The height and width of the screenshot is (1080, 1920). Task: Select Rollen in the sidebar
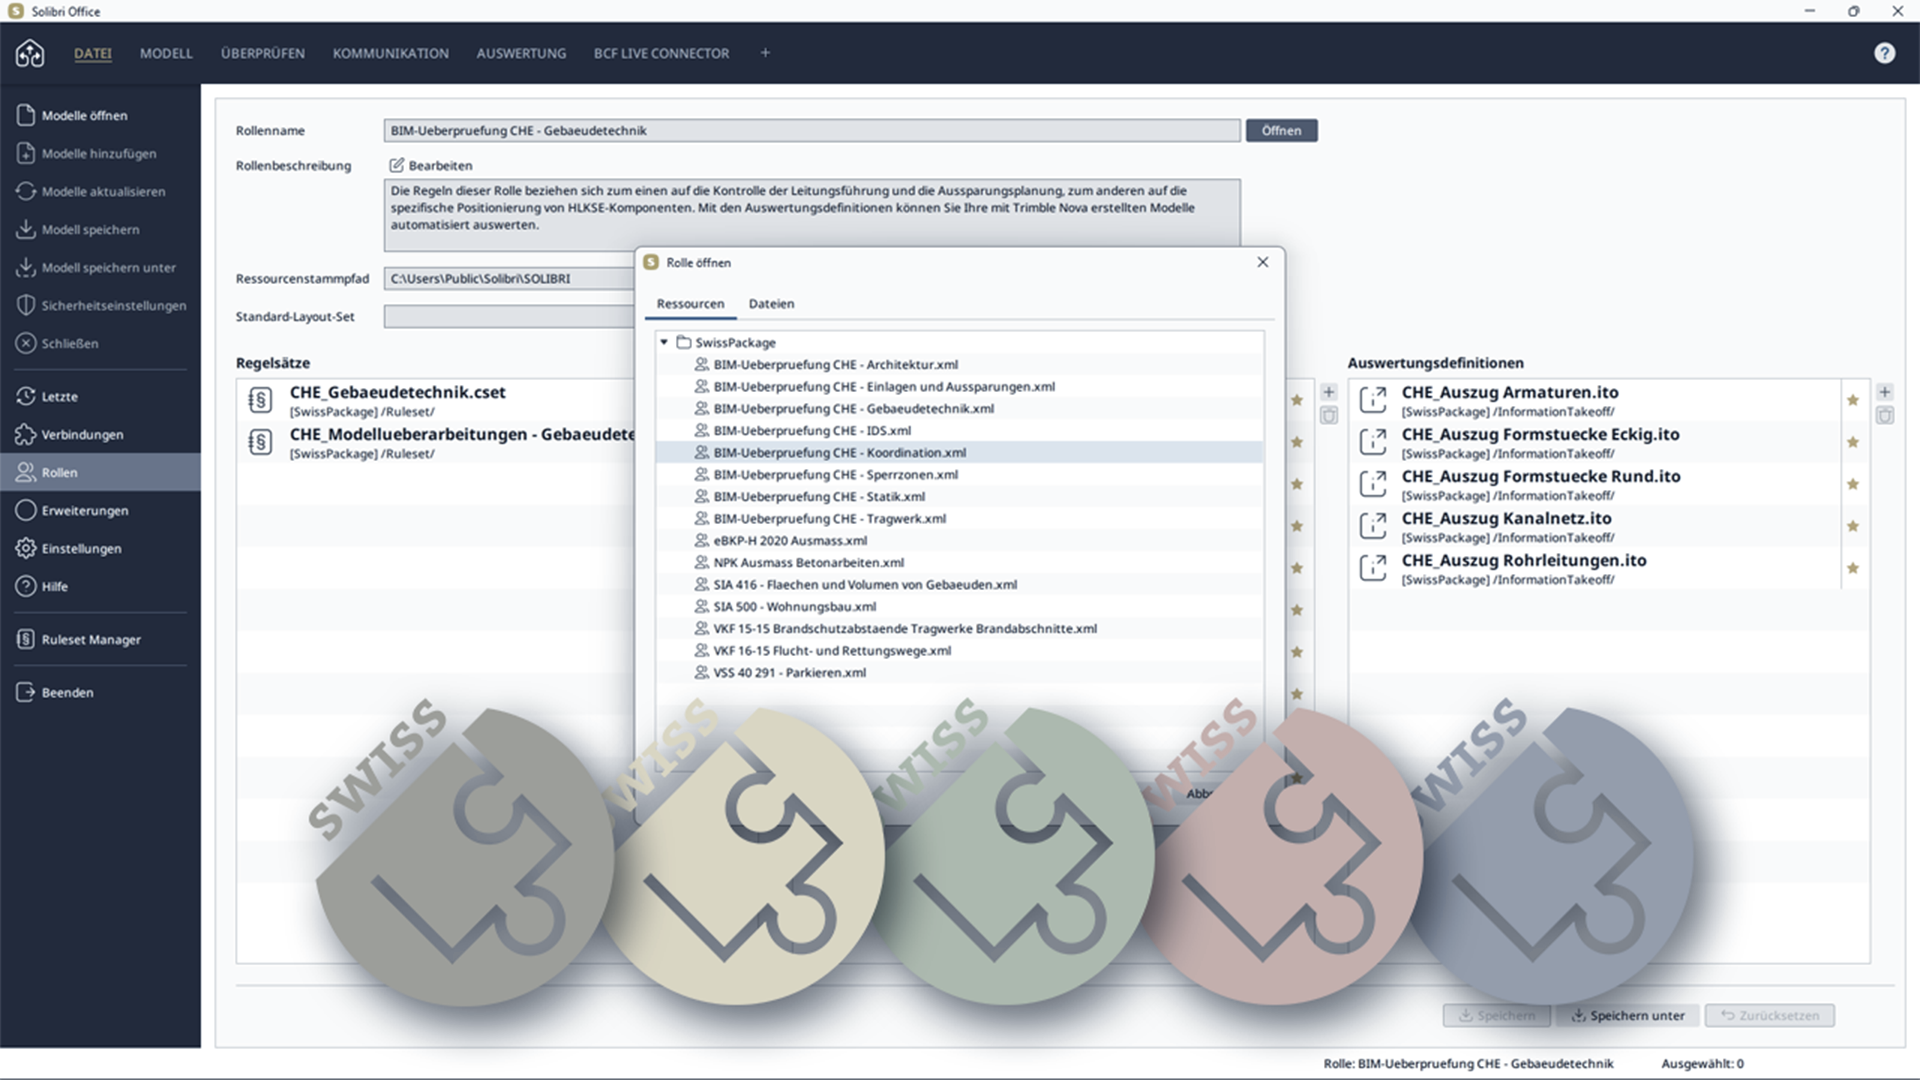100,472
